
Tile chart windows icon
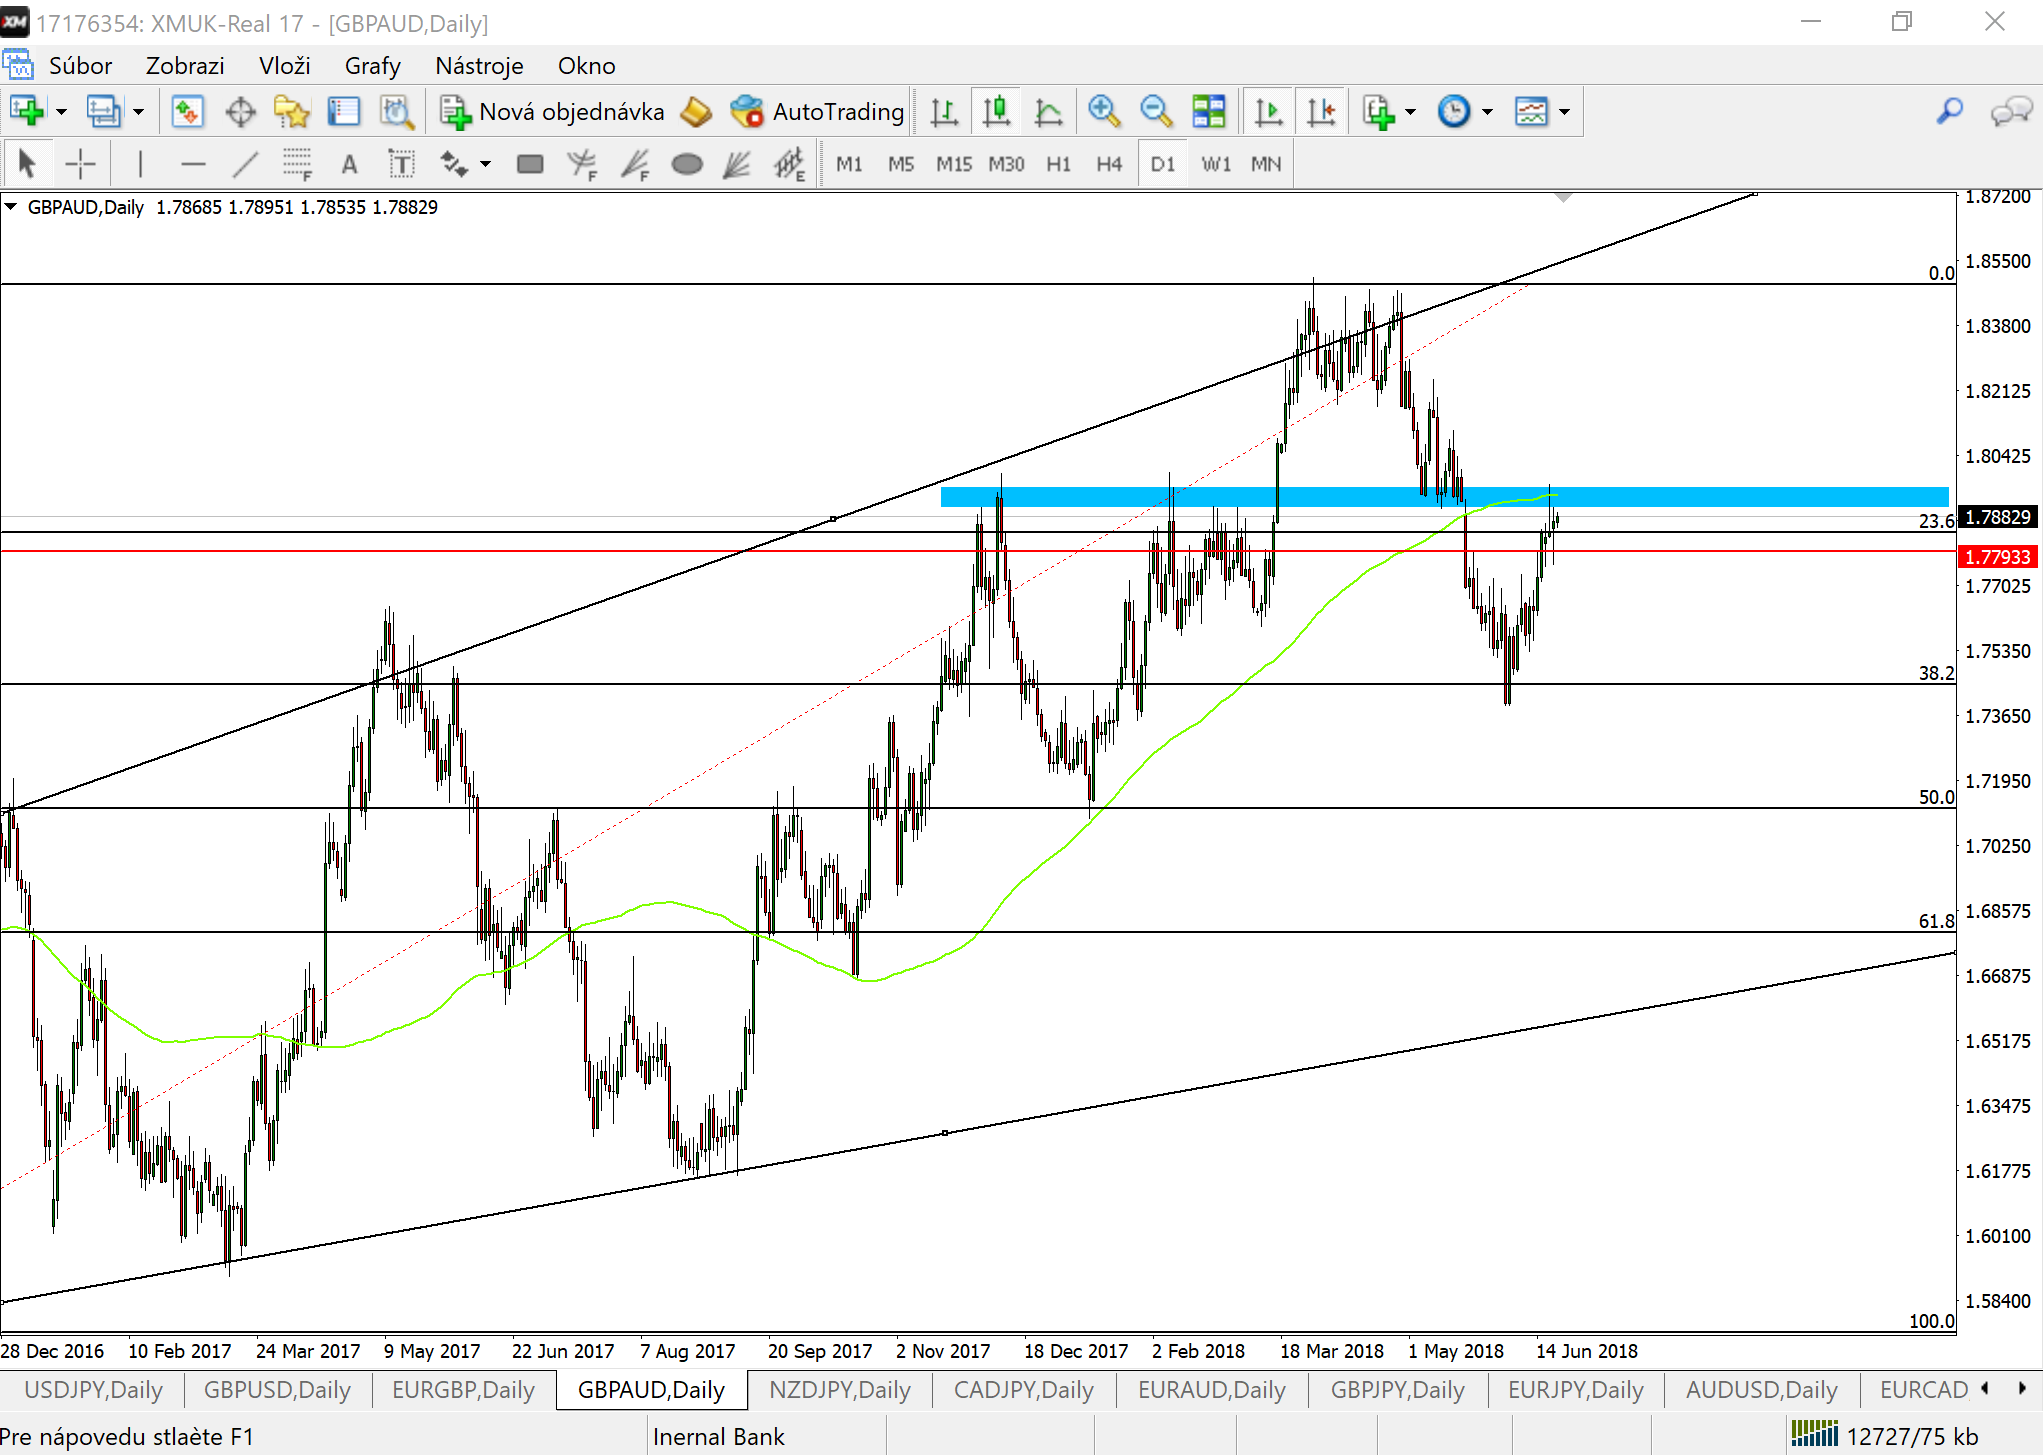point(1209,111)
